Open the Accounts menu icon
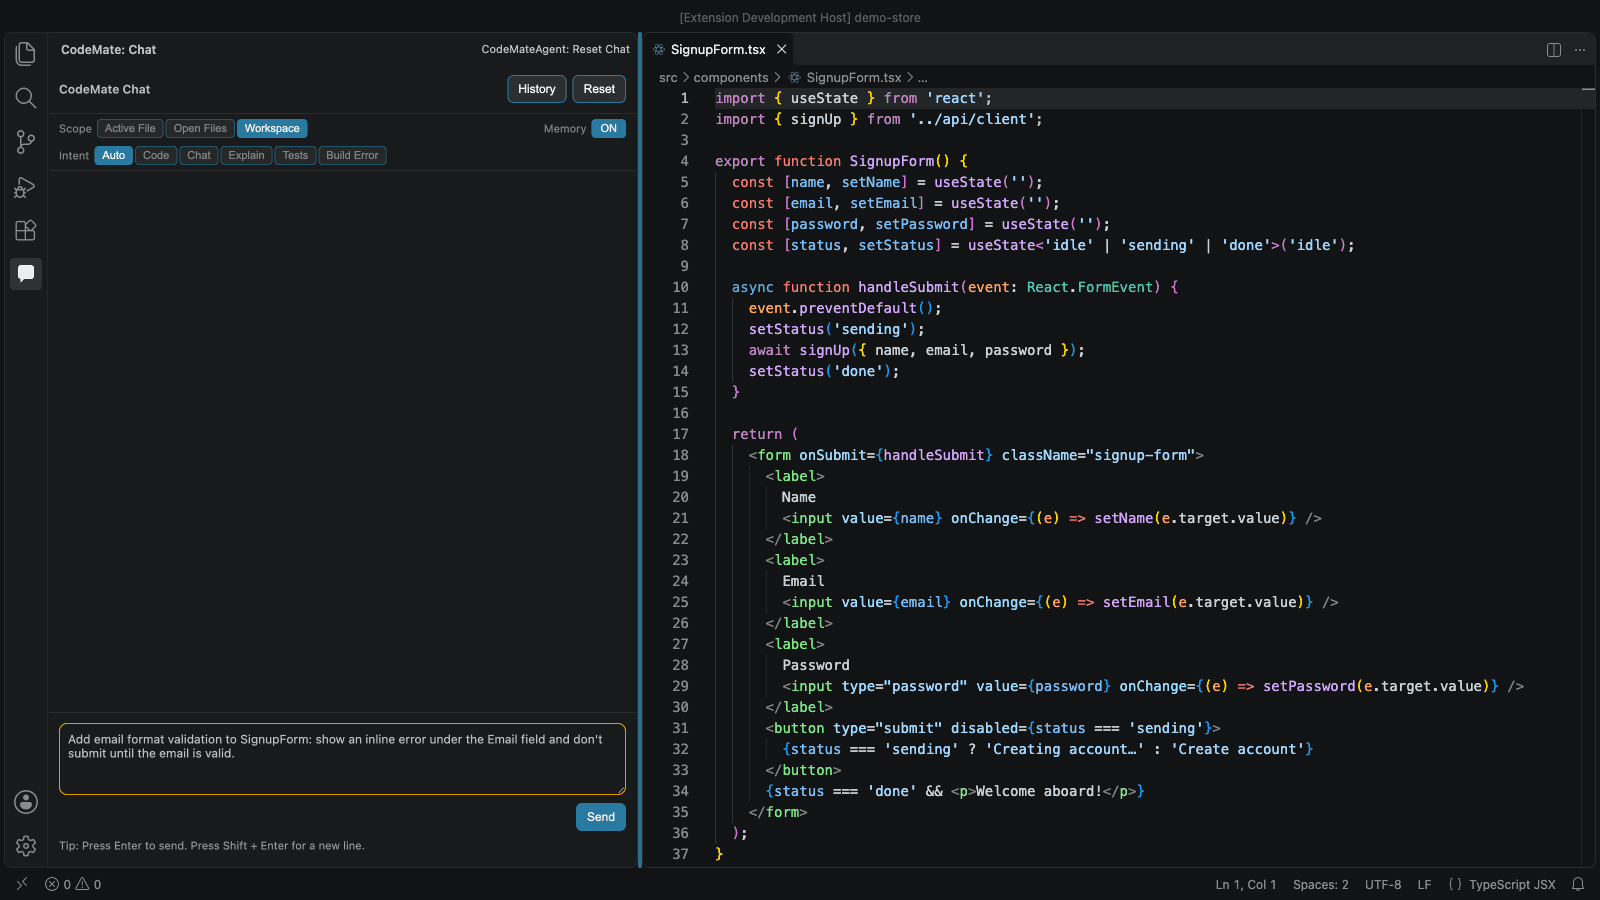This screenshot has width=1600, height=900. (26, 802)
